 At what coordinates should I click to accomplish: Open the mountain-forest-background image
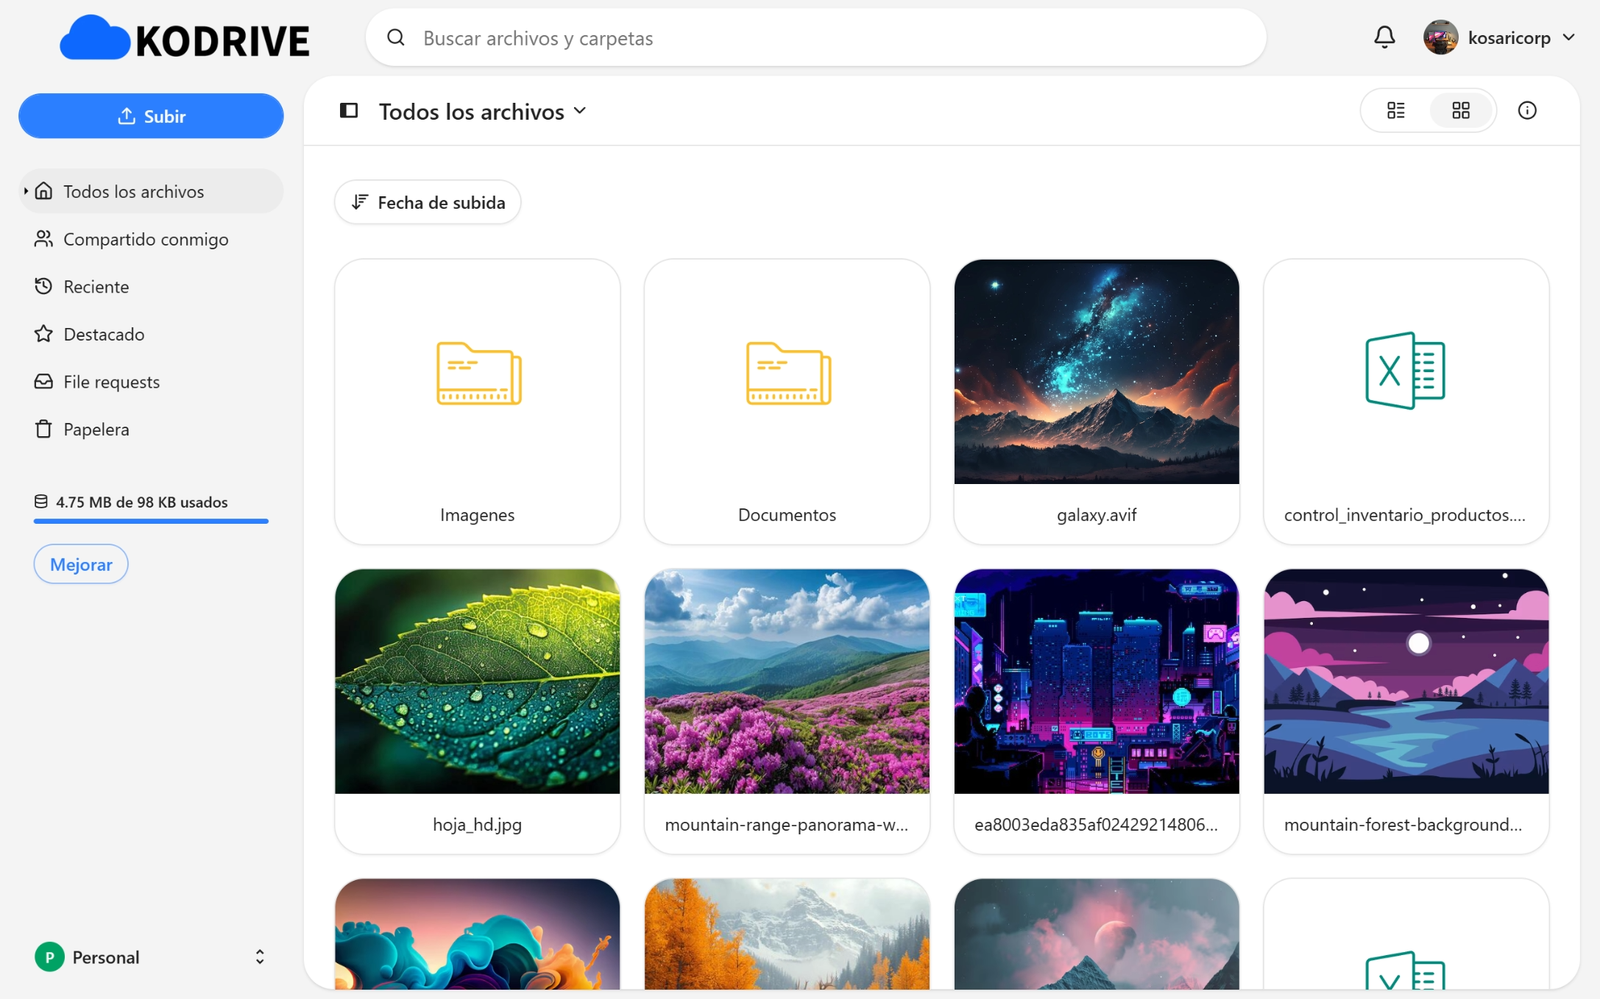[1406, 682]
